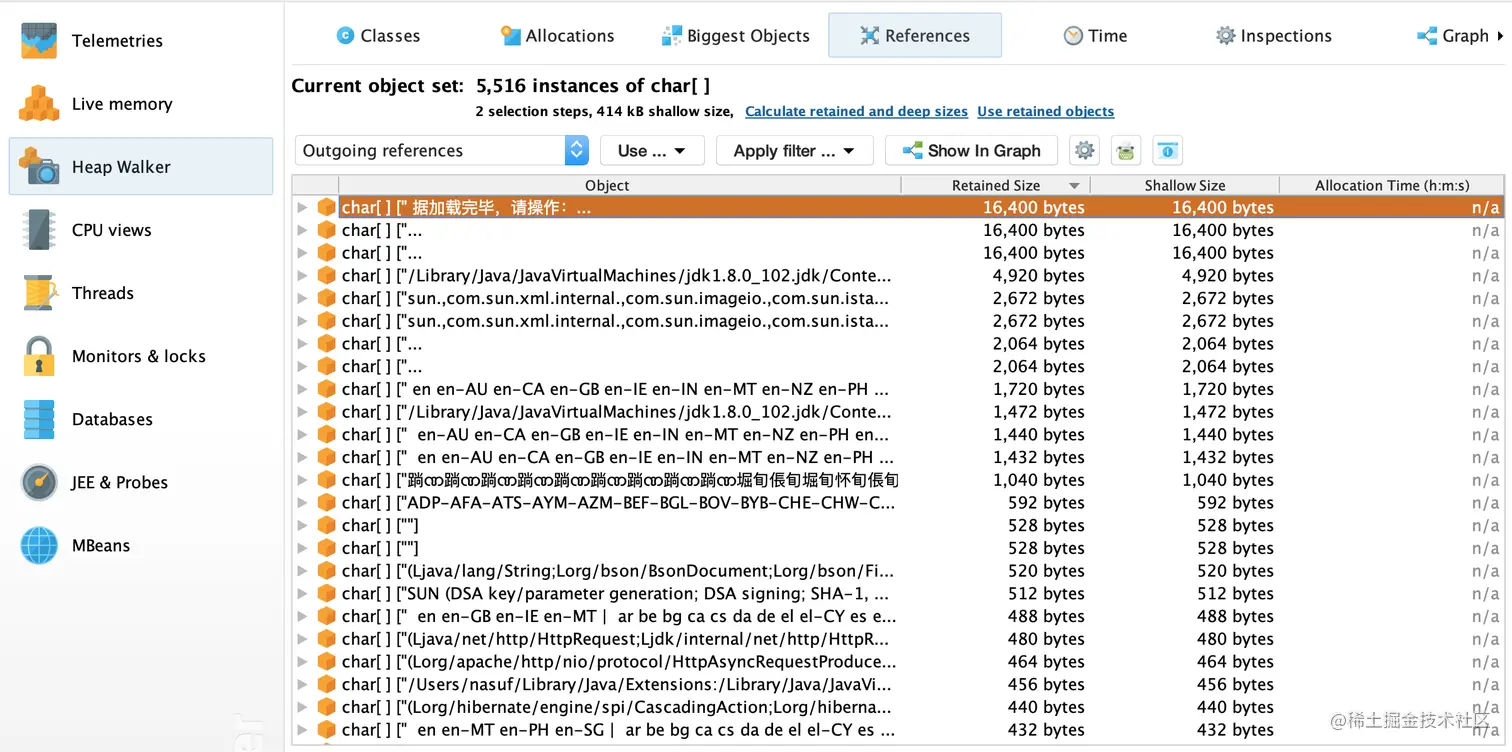Click the Use retained objects link
1512x752 pixels.
(x=1045, y=112)
